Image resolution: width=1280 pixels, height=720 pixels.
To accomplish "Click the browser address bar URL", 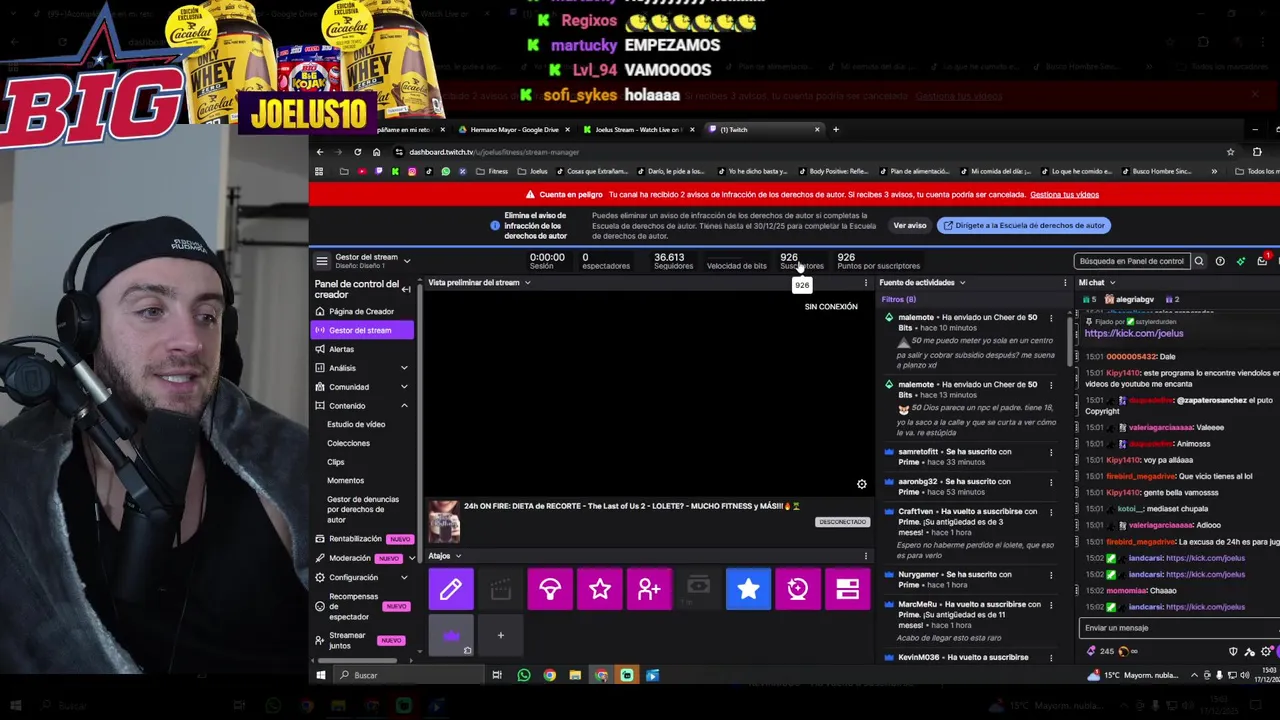I will [494, 152].
